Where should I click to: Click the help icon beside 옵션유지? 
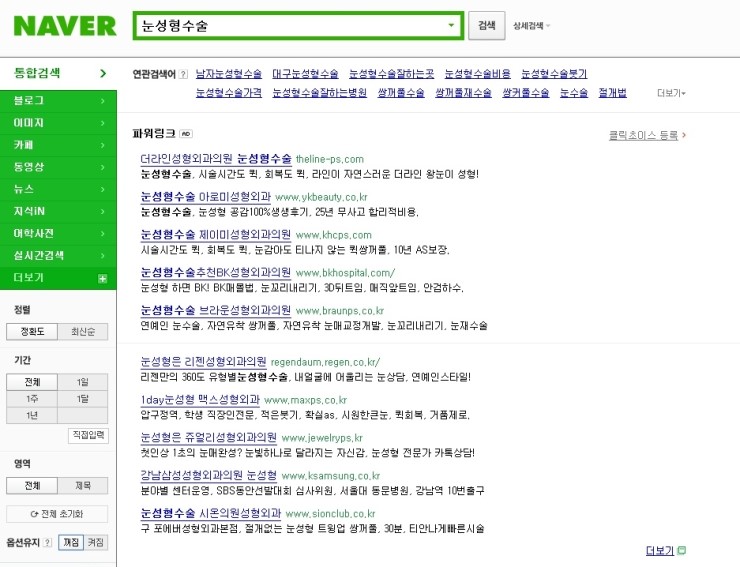pos(47,542)
